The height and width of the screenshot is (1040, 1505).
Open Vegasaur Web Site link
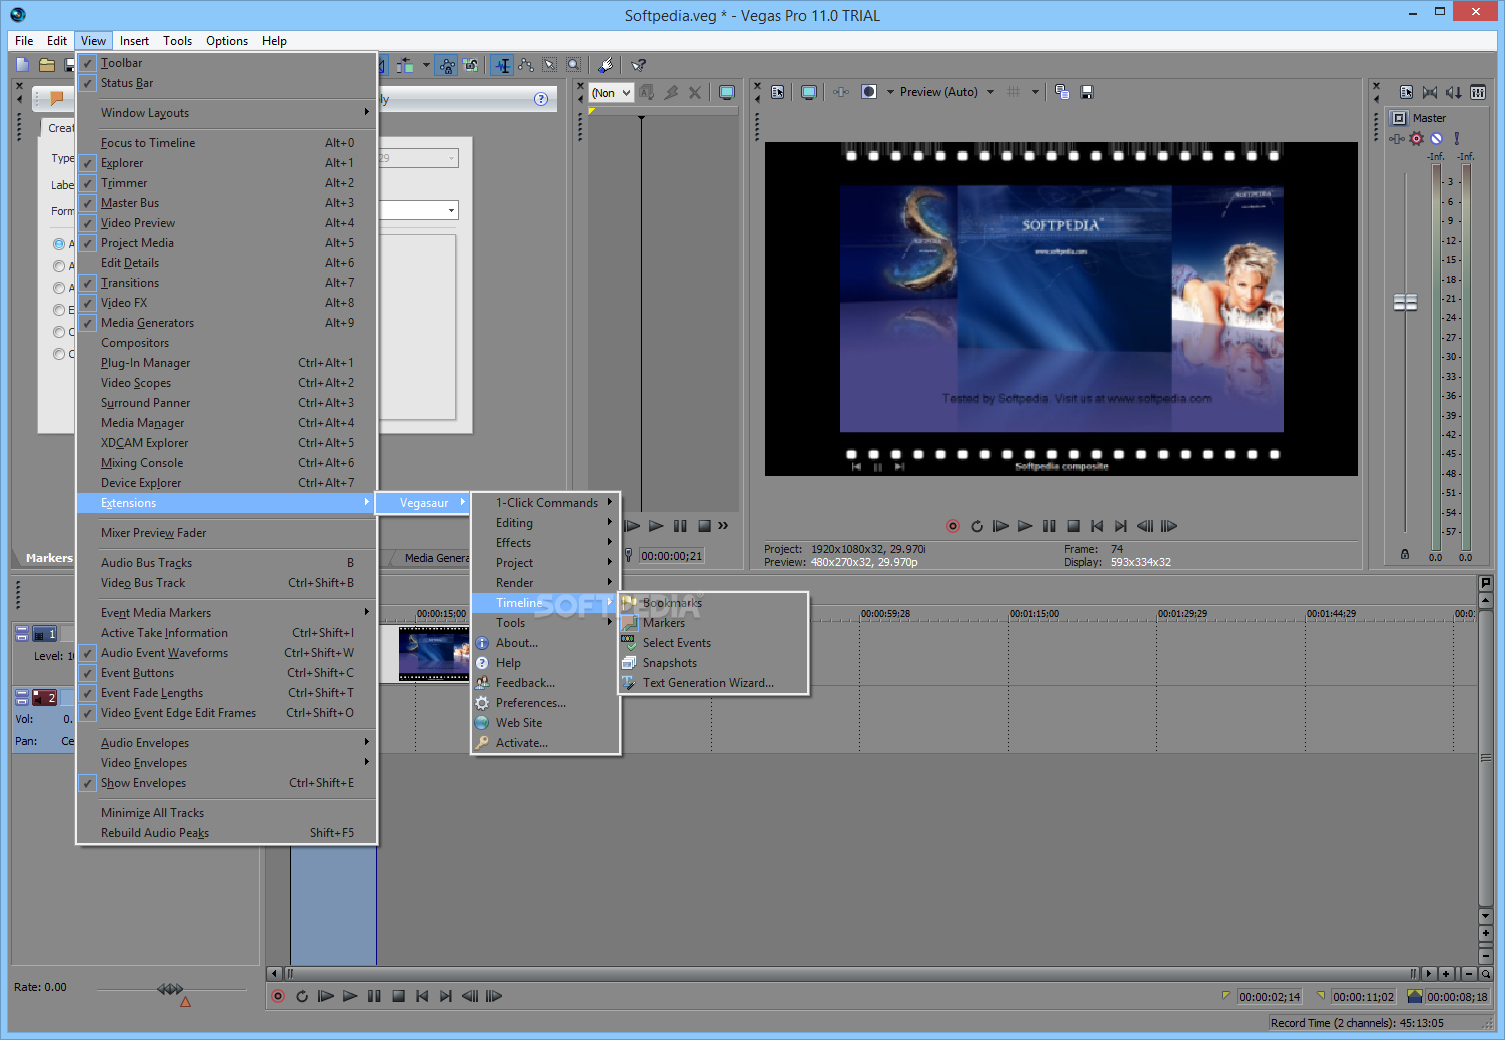pos(545,723)
